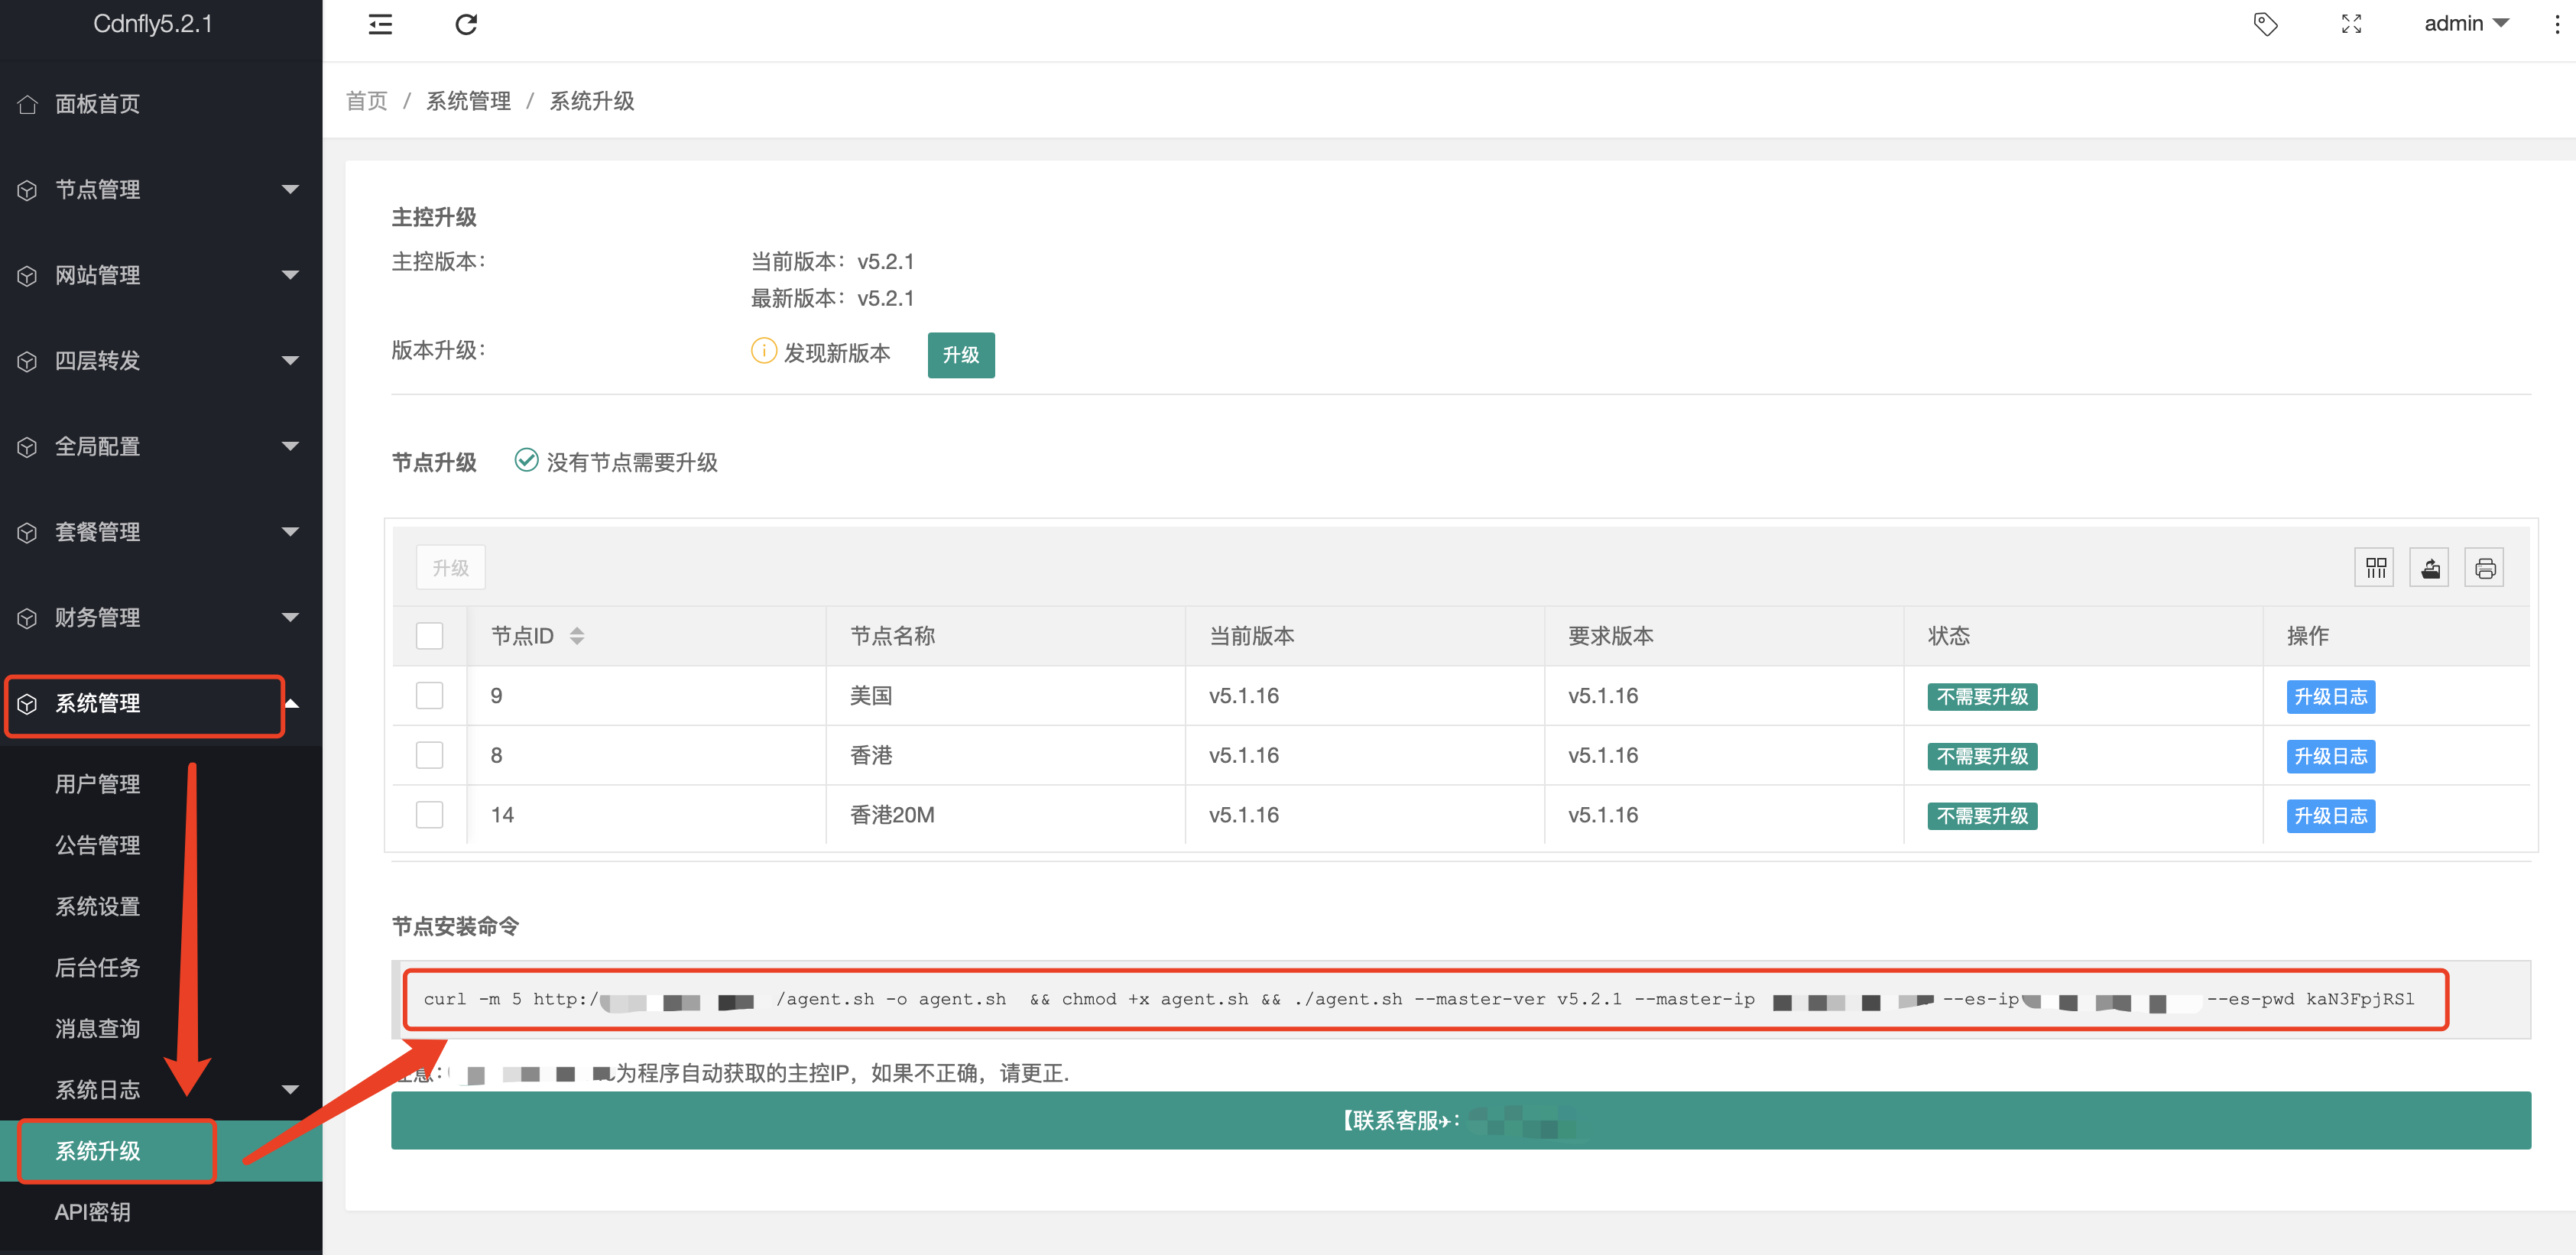Collapse the 系统管理 menu arrow
This screenshot has width=2576, height=1255.
(x=292, y=703)
